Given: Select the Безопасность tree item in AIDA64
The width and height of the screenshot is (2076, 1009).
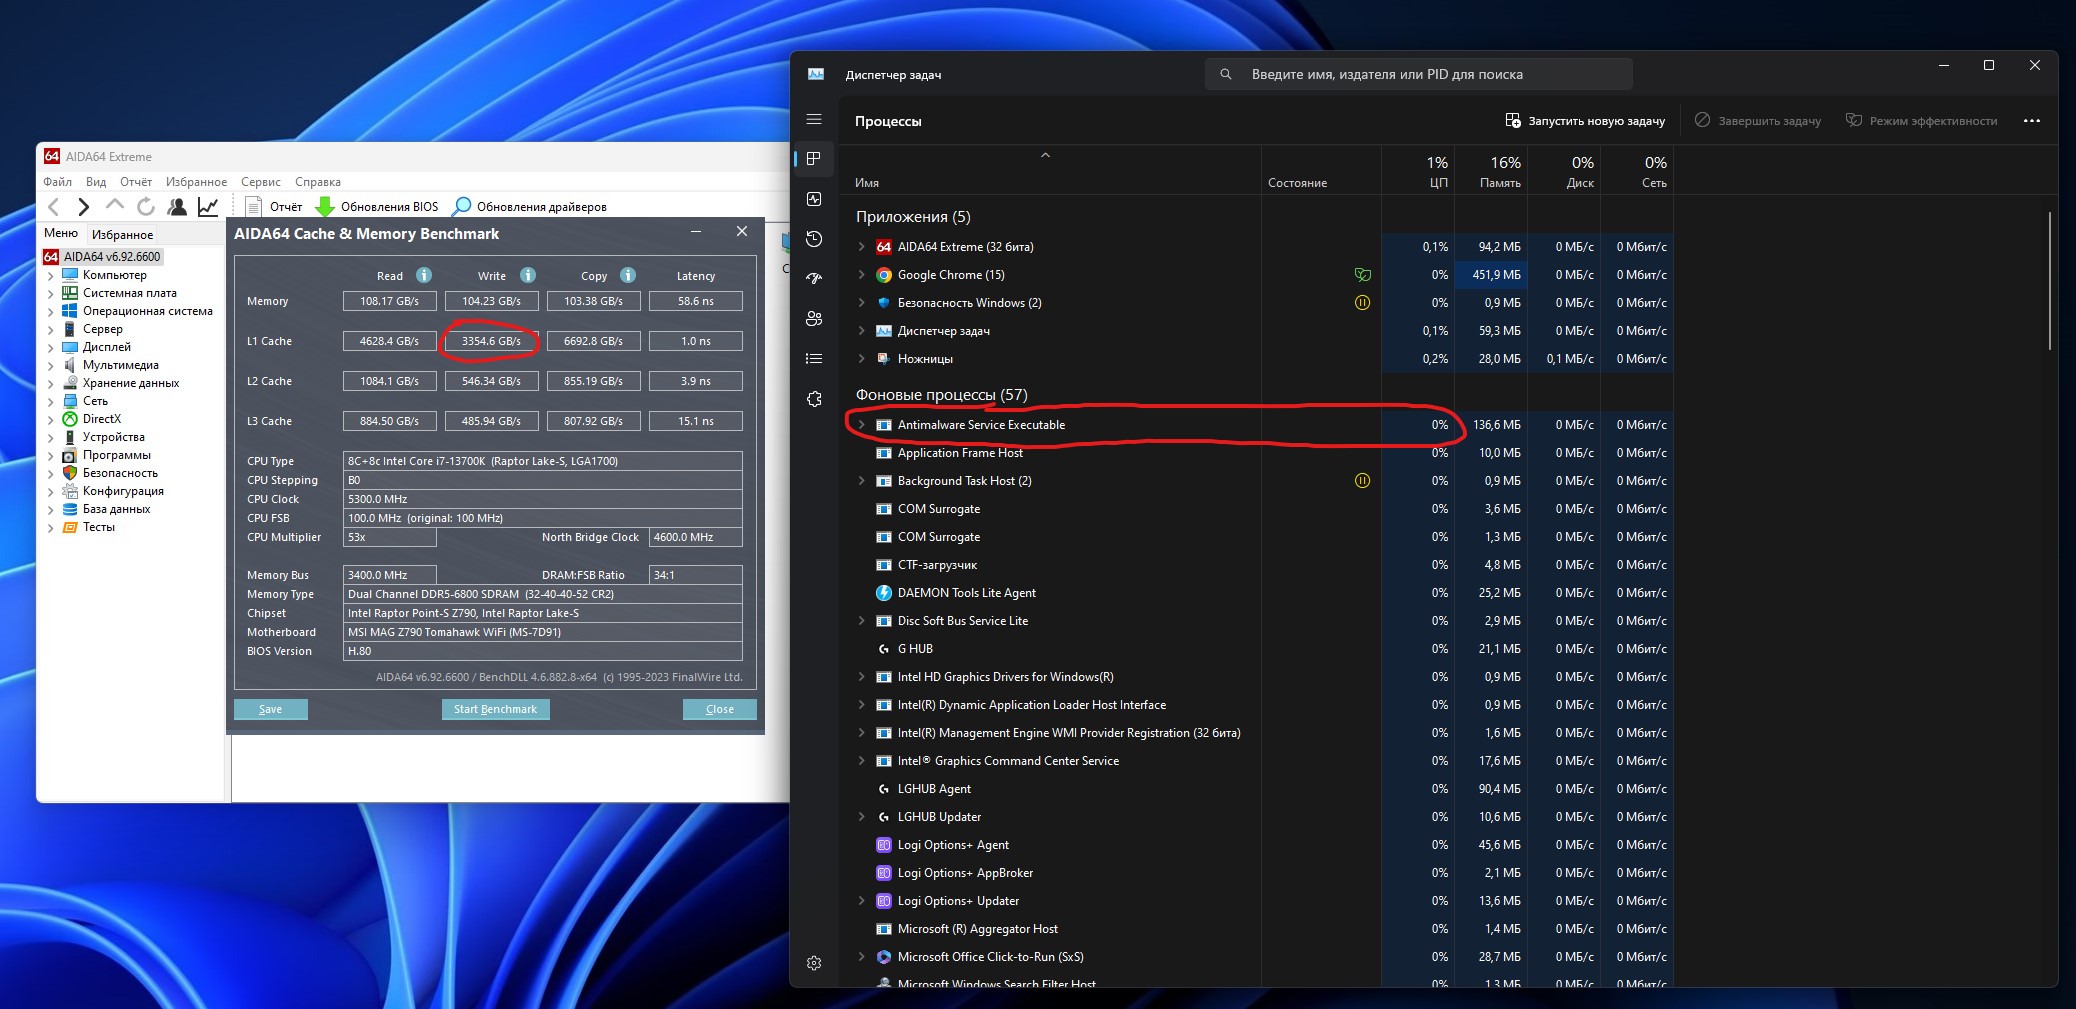Looking at the screenshot, I should pos(120,473).
